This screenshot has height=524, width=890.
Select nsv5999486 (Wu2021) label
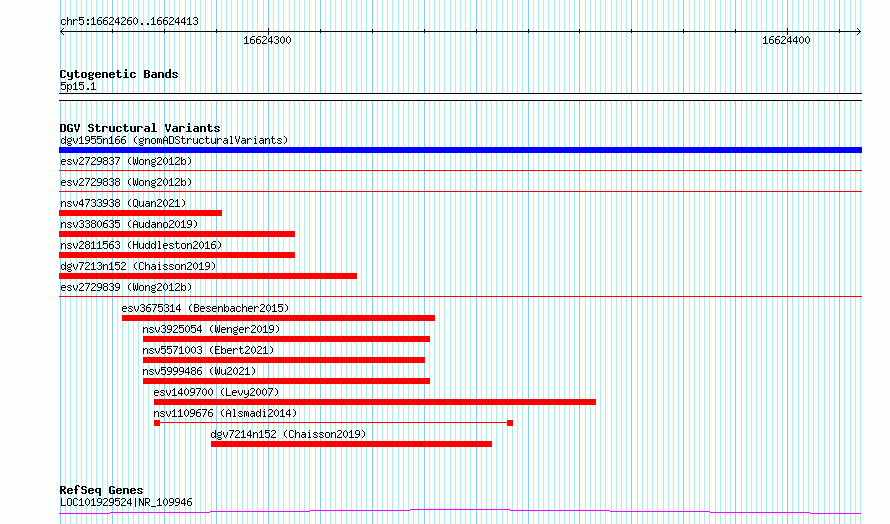199,371
